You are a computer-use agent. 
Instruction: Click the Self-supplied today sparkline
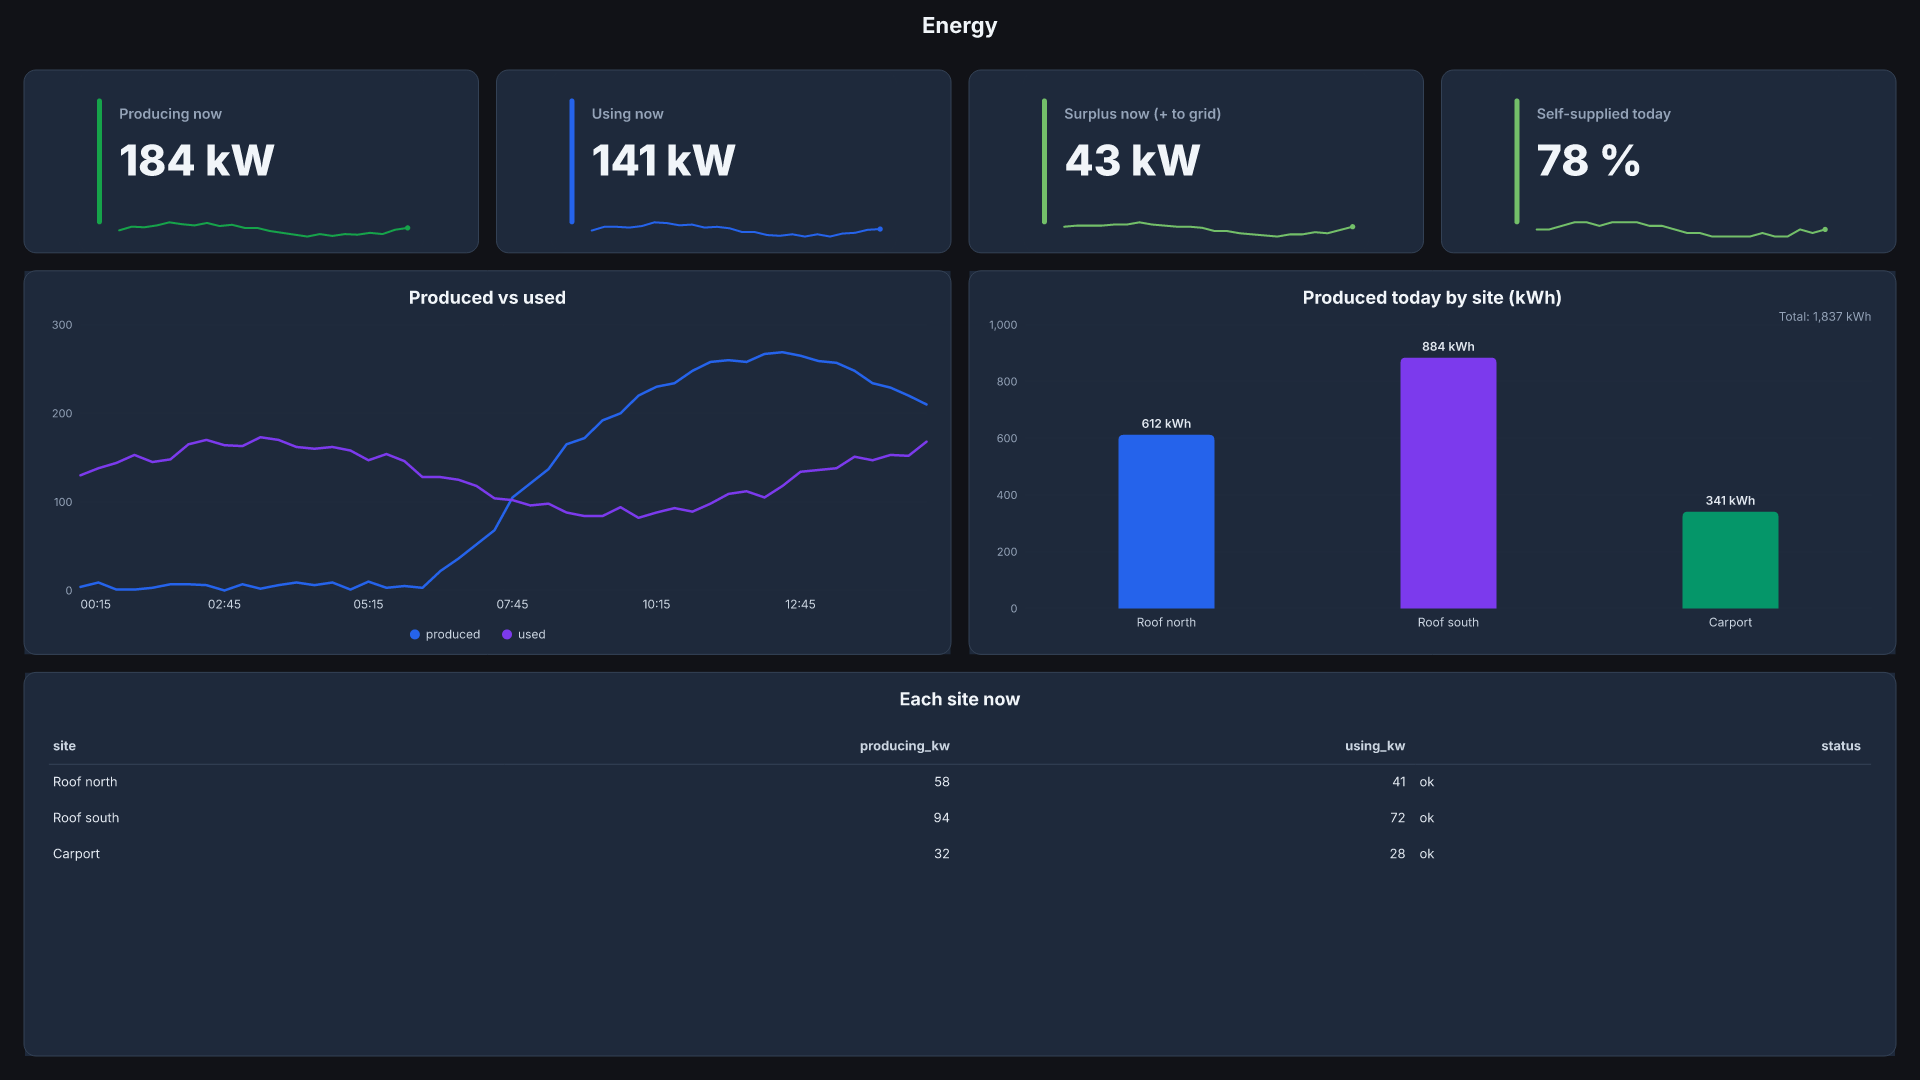[x=1682, y=229]
